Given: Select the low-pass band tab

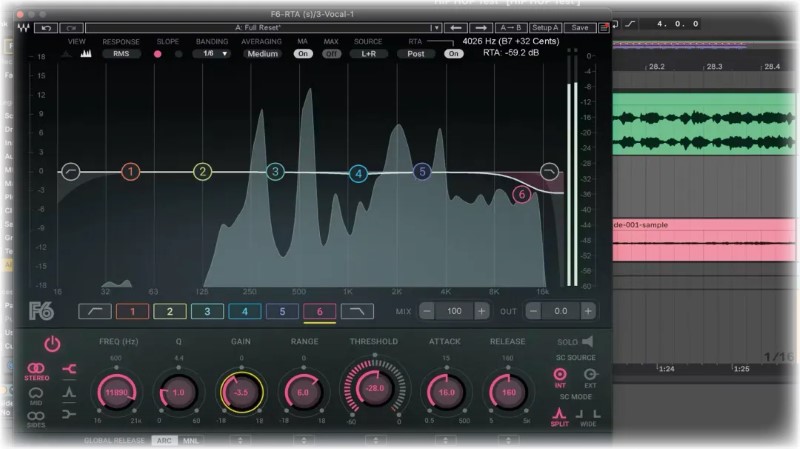Looking at the screenshot, I should point(357,311).
